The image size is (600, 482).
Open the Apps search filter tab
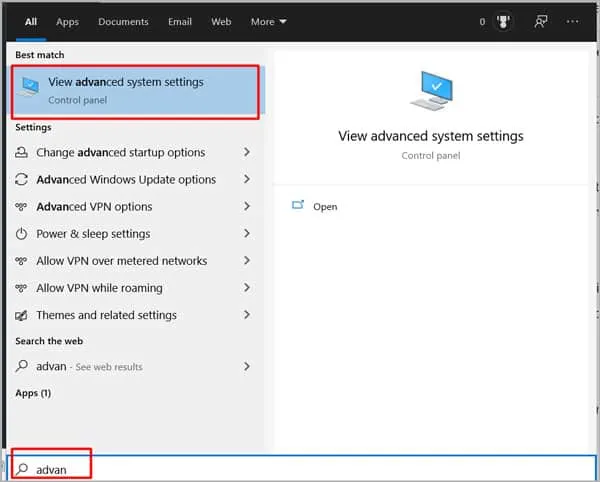pos(67,22)
